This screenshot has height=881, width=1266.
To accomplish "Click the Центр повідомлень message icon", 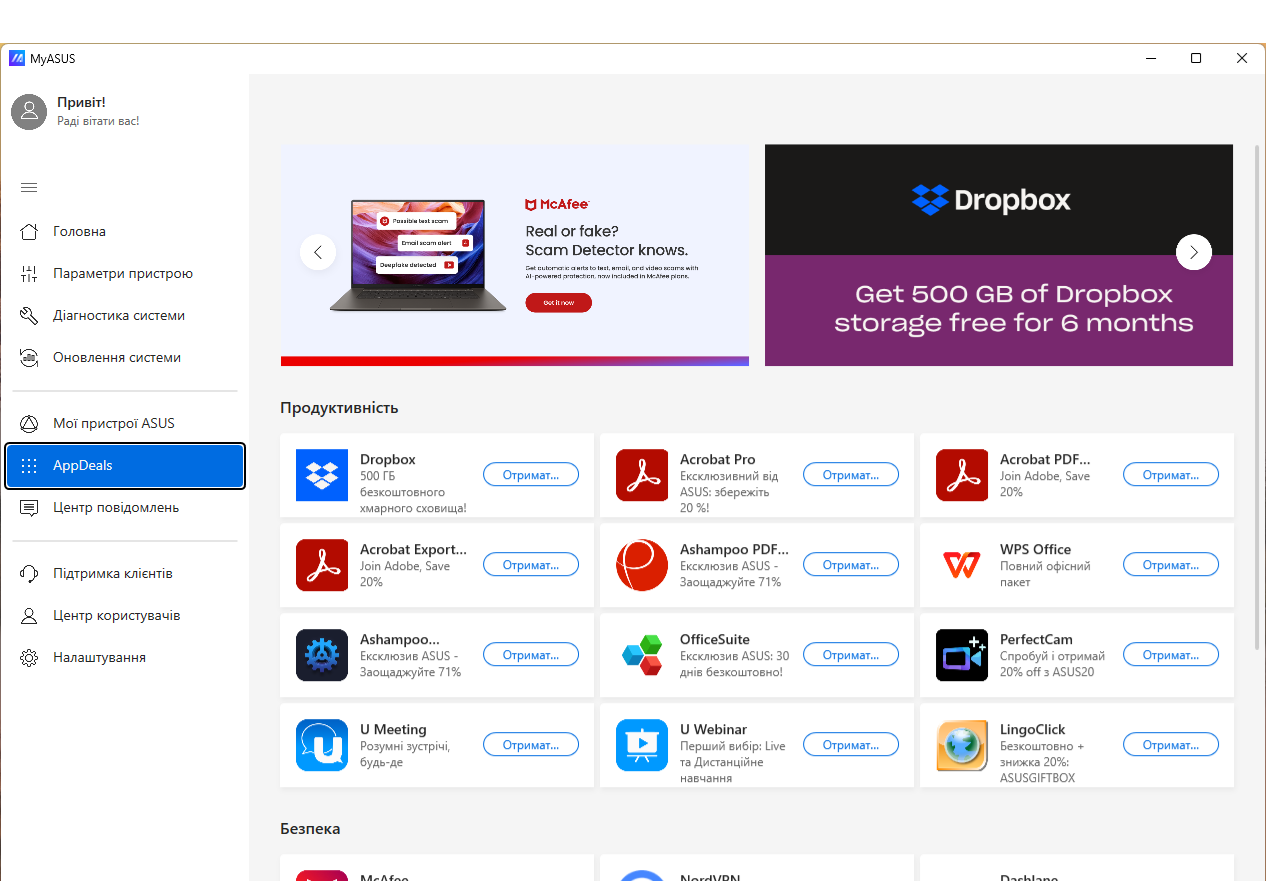I will 29,507.
